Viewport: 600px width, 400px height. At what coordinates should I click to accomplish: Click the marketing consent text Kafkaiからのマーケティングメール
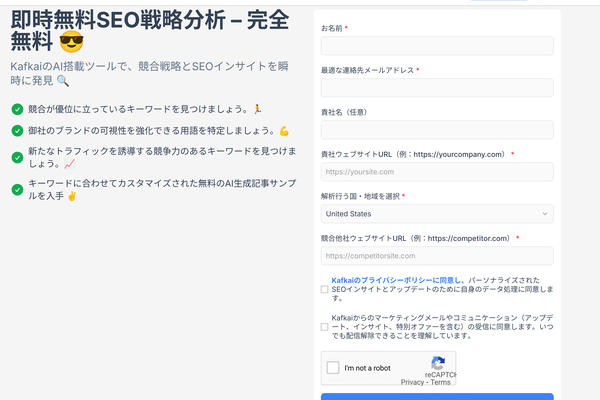pyautogui.click(x=442, y=327)
